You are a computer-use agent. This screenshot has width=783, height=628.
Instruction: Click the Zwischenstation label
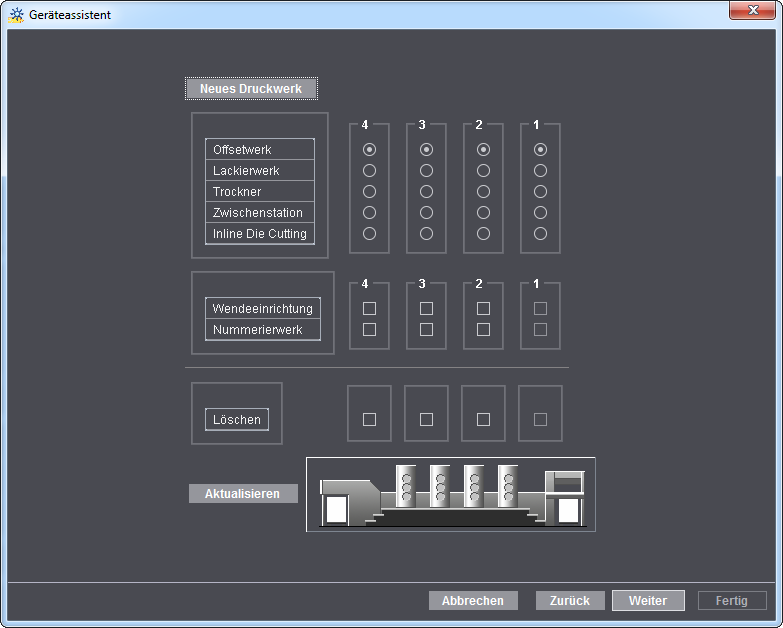tap(258, 213)
